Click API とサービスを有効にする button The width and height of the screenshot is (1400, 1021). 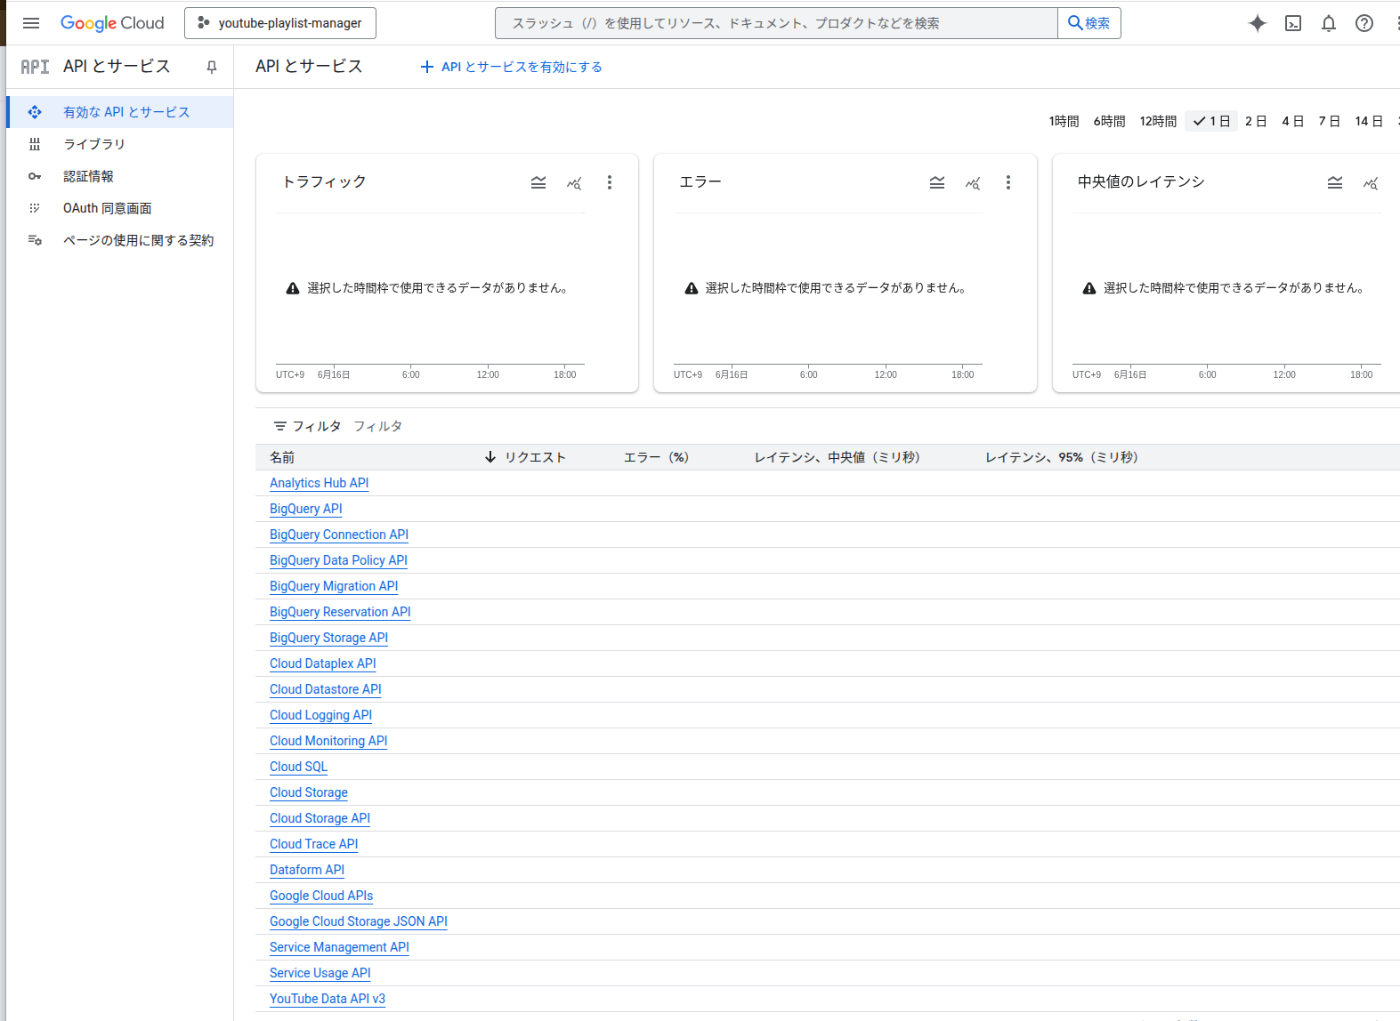[x=511, y=67]
